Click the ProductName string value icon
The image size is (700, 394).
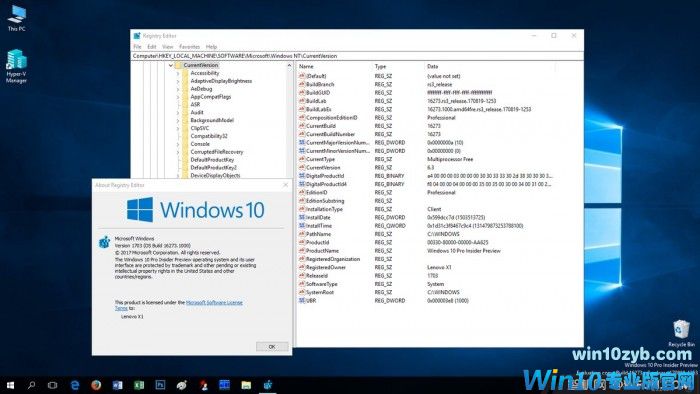coord(302,250)
